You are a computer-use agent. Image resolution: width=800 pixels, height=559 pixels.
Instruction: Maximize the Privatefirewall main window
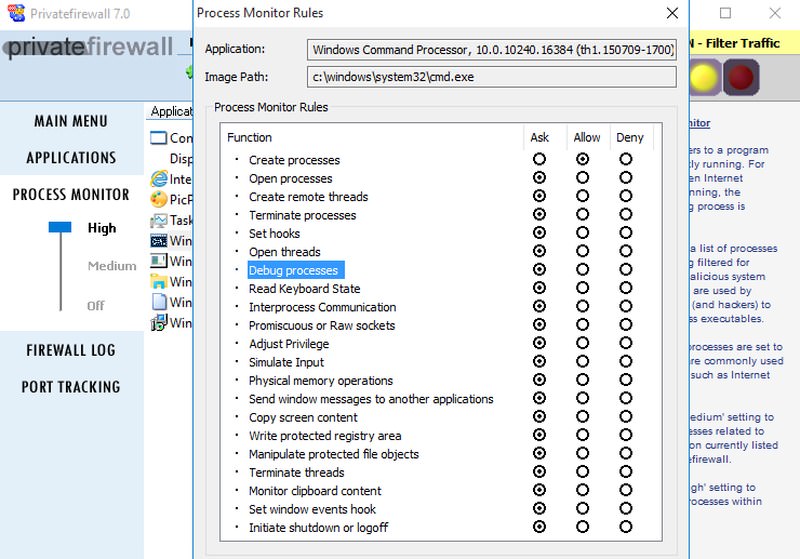click(x=725, y=13)
